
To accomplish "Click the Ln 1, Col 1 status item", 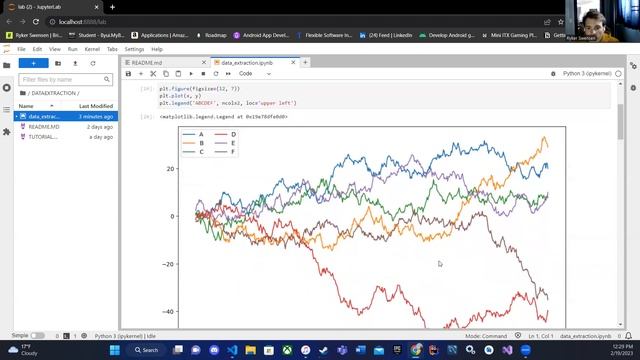I will pyautogui.click(x=541, y=336).
